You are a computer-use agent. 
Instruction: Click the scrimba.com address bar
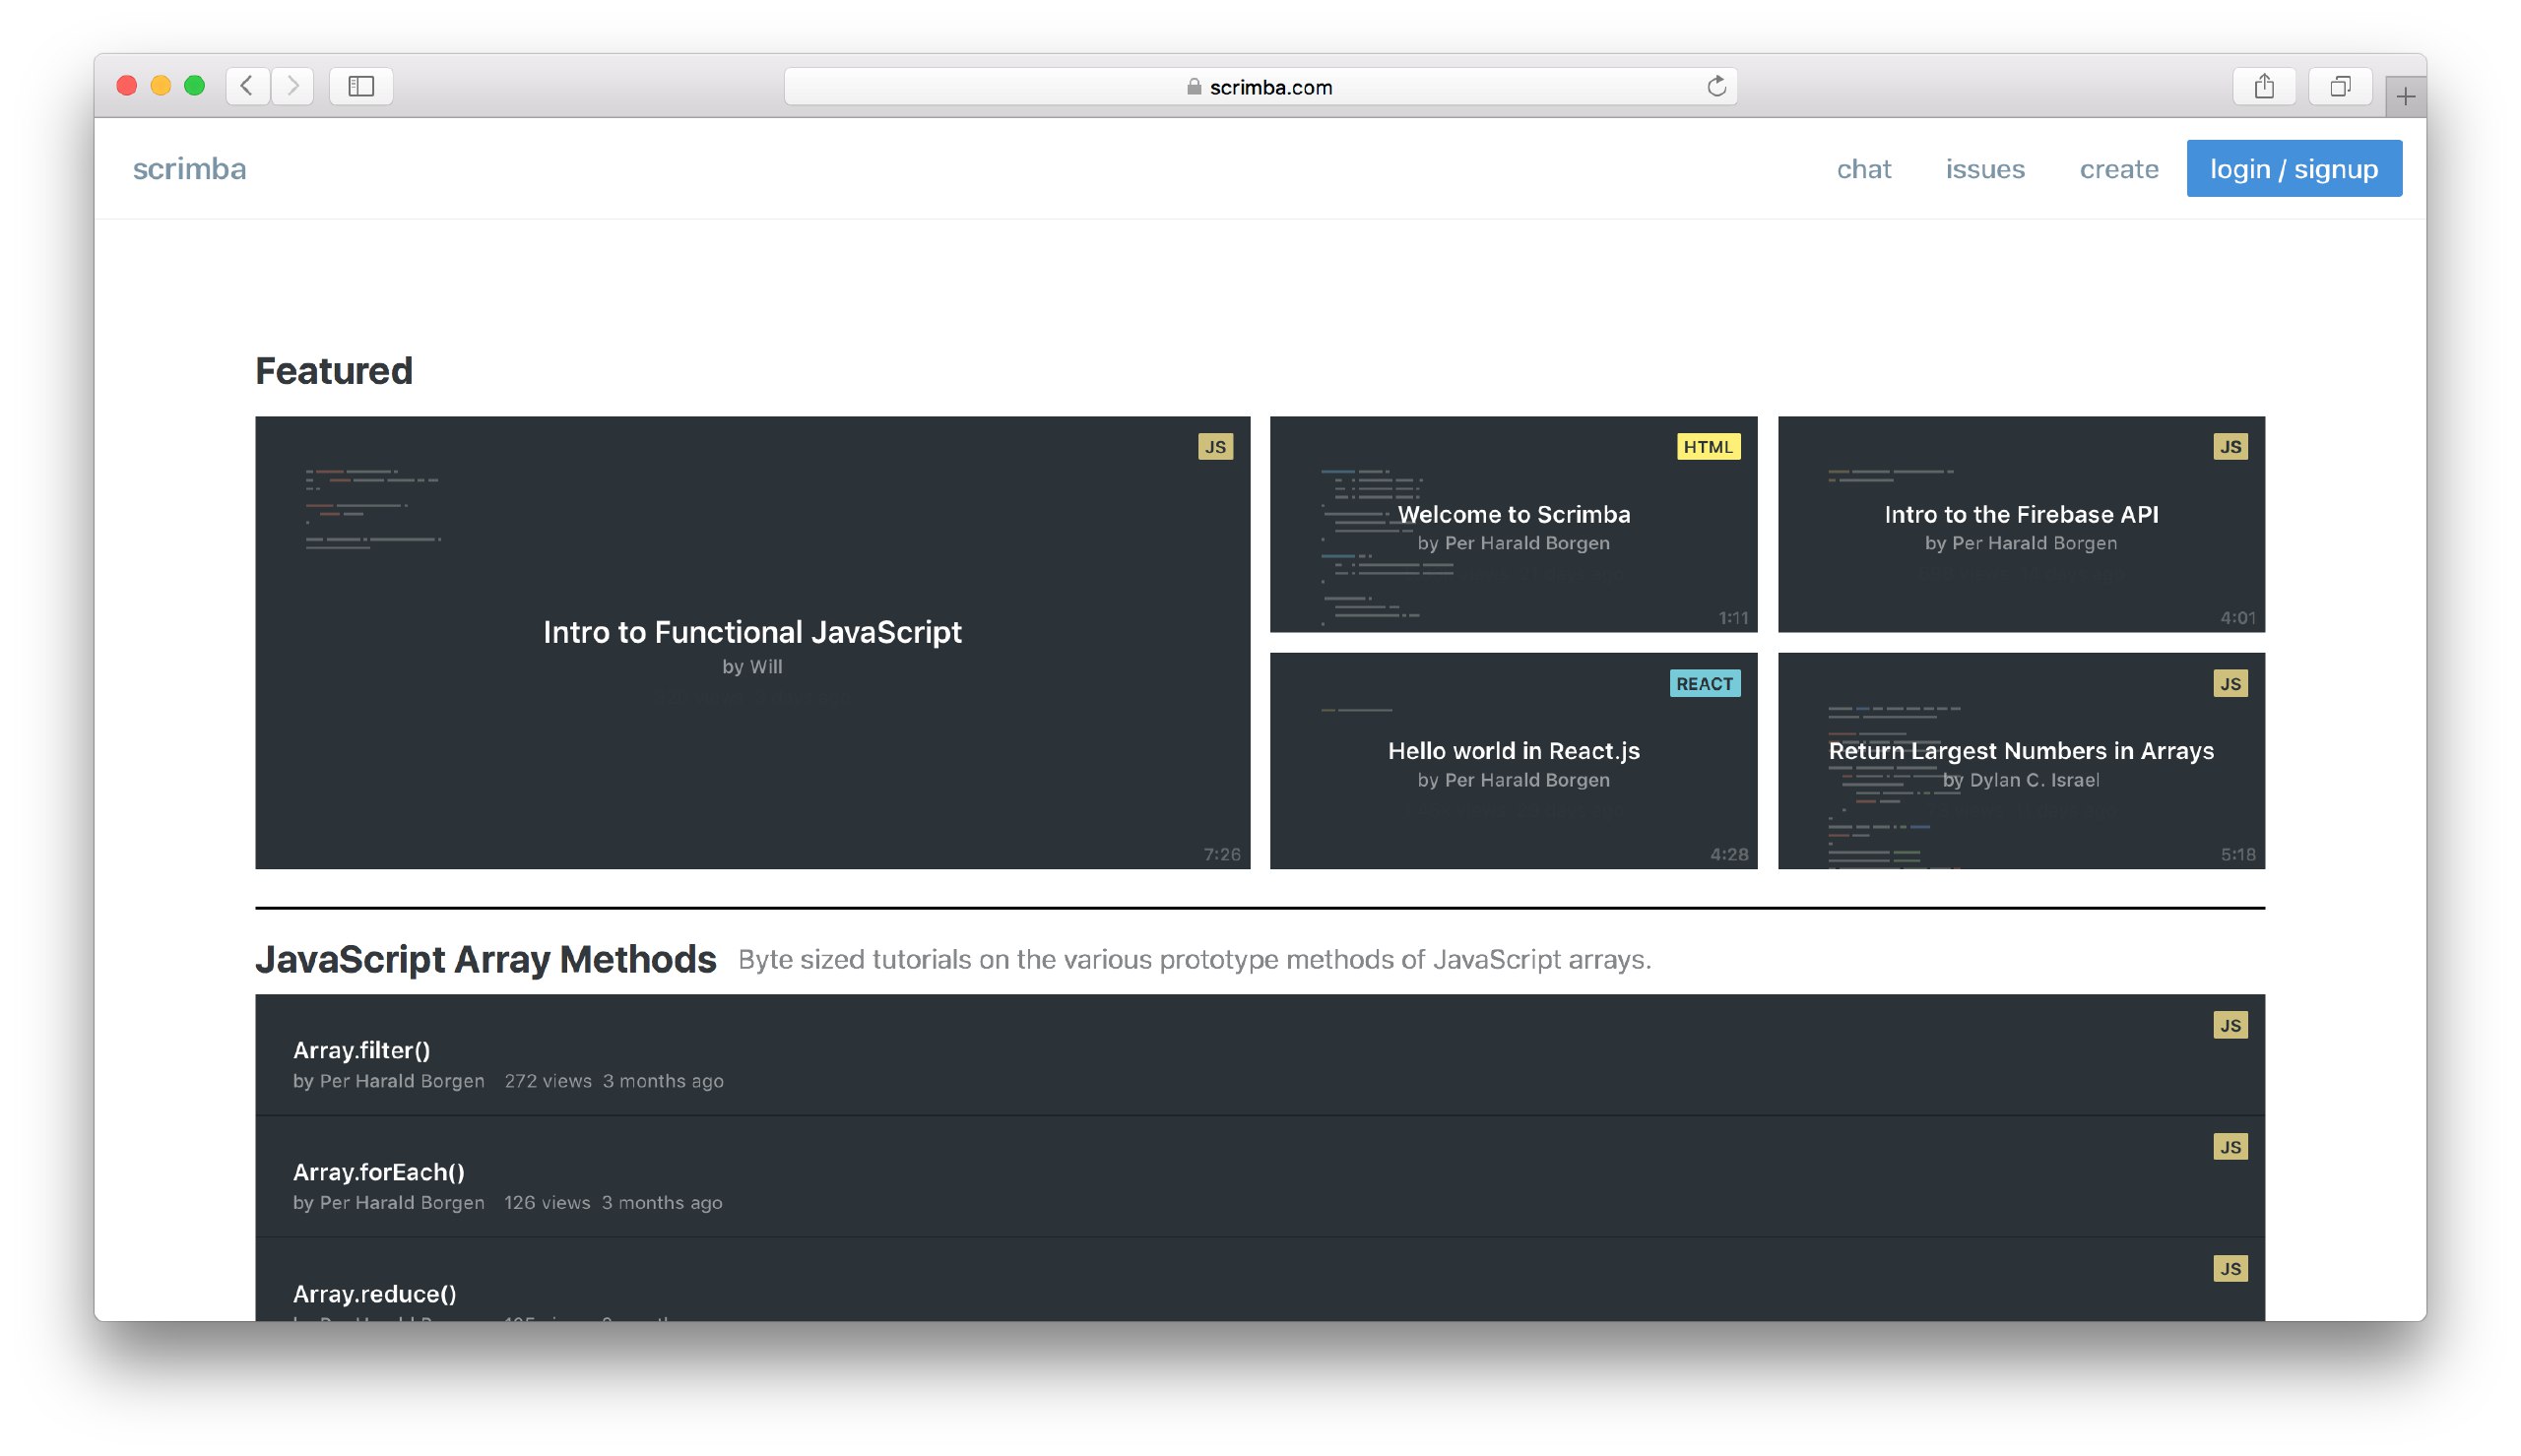(1260, 86)
